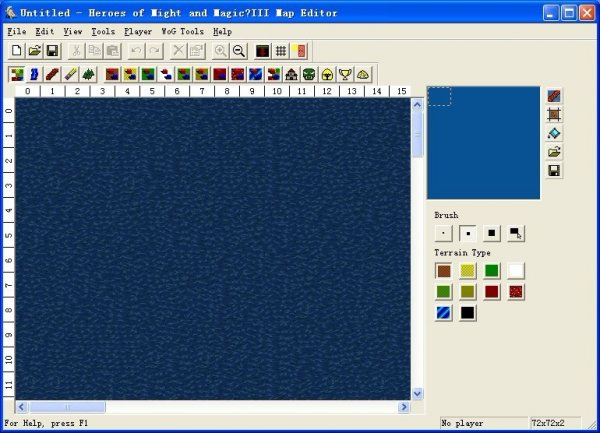The image size is (600, 433).
Task: Open the Help menu
Action: click(222, 31)
